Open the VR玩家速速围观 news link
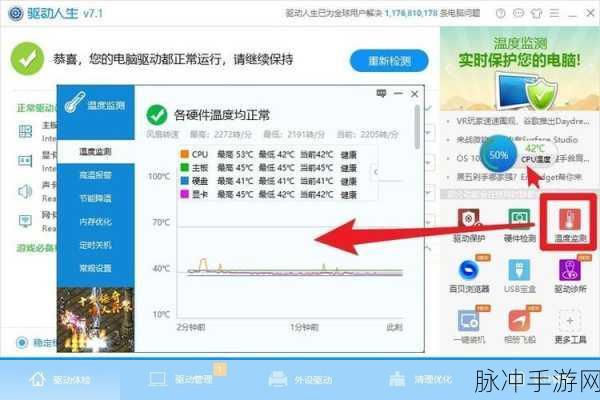Image resolution: width=600 pixels, height=400 pixels. pos(522,121)
